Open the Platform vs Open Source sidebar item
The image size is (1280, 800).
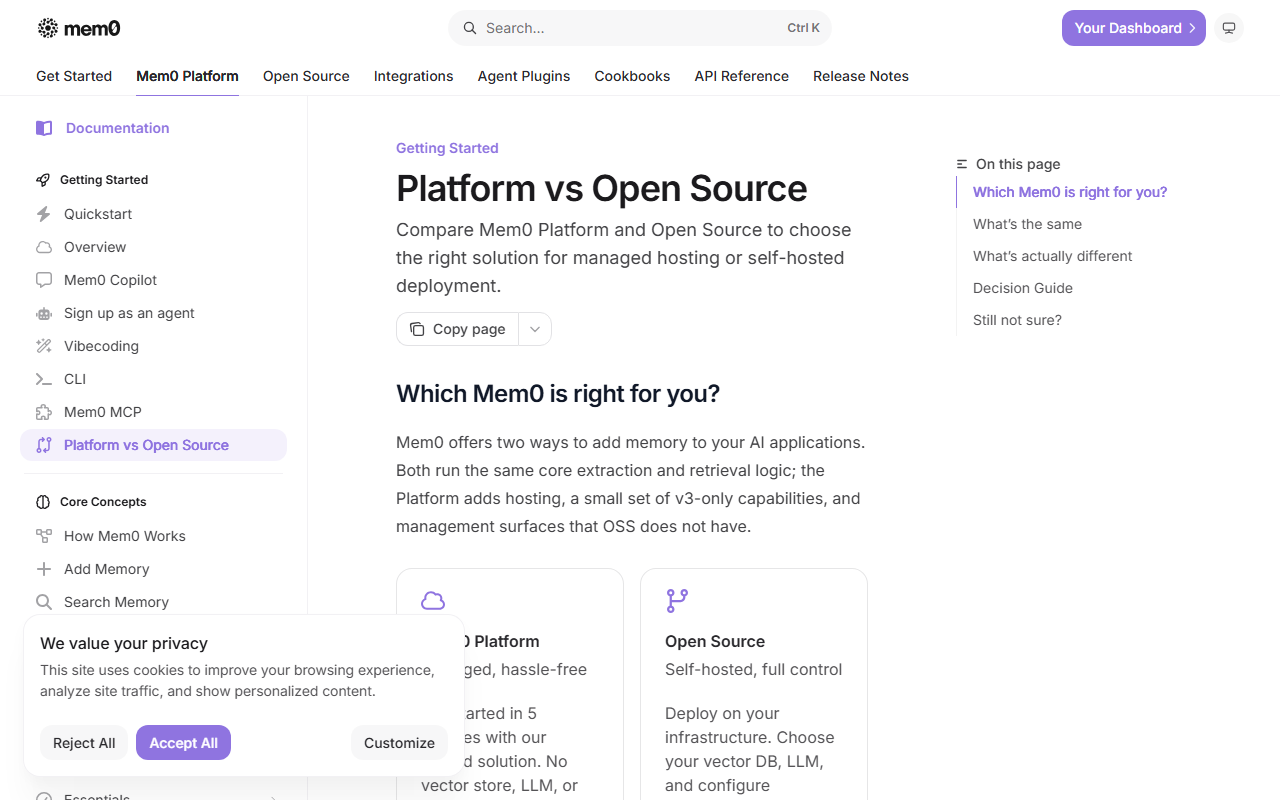pos(153,445)
